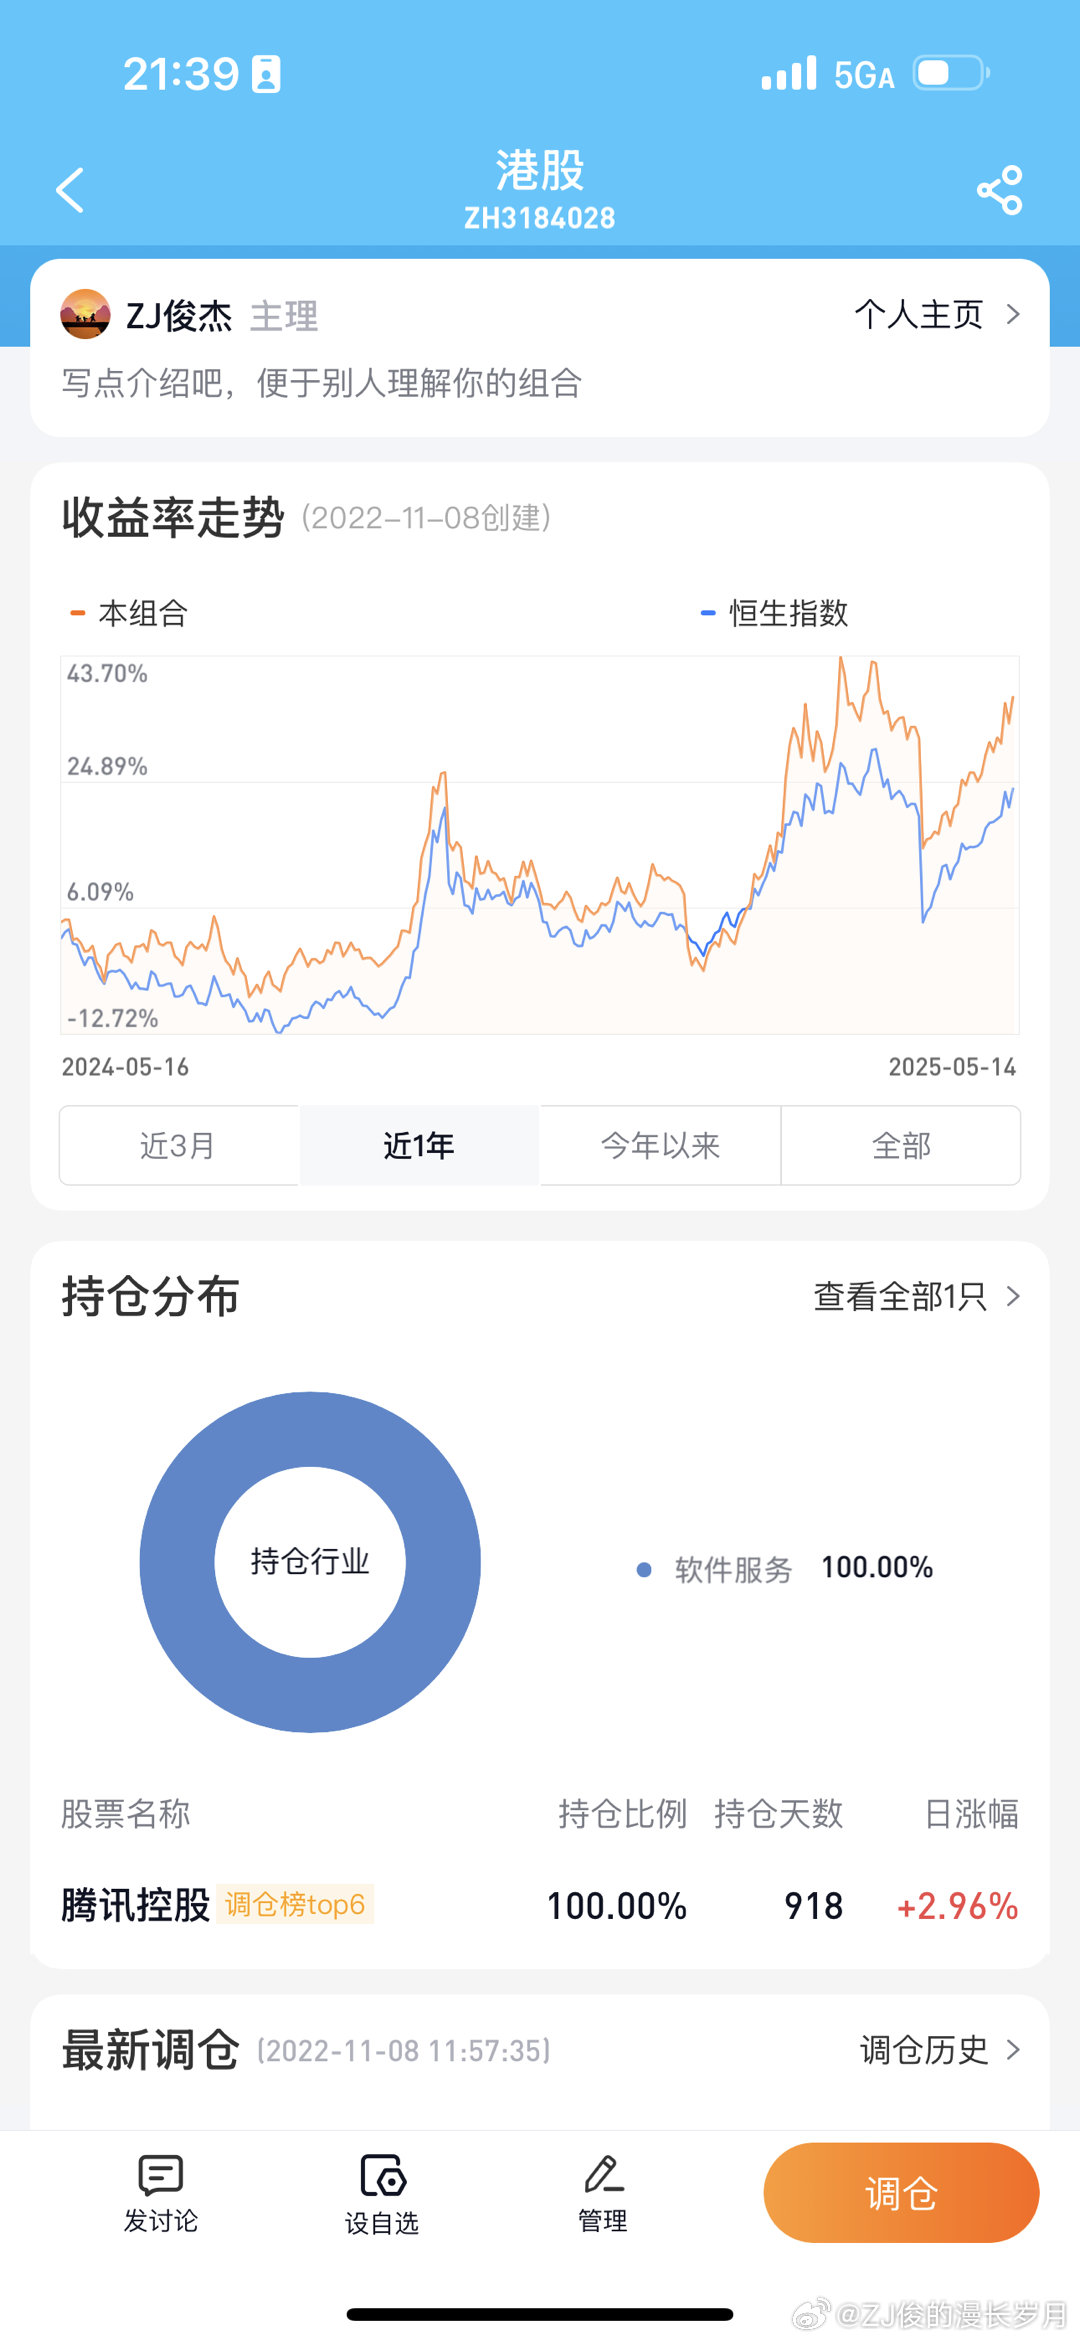
Task: Tap the ZJ俊杰 profile avatar
Action: pos(86,315)
